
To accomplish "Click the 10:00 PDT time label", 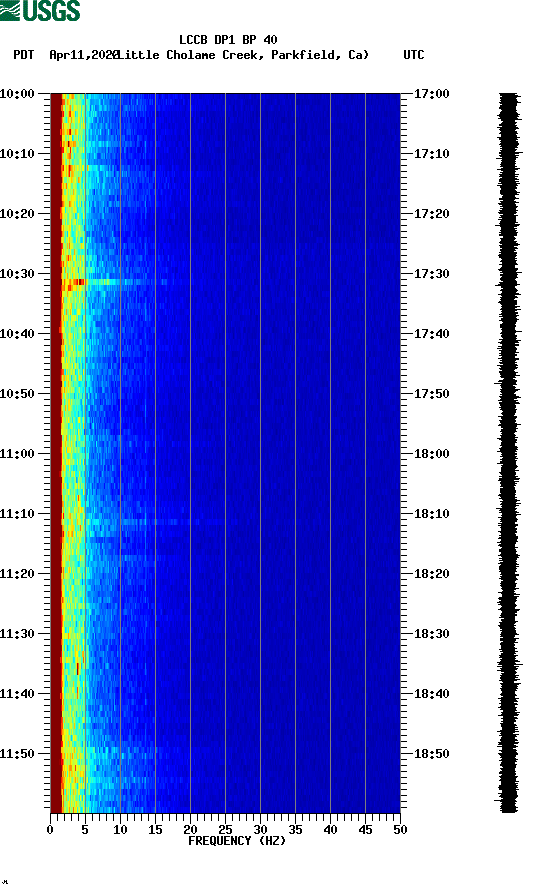I will point(17,93).
